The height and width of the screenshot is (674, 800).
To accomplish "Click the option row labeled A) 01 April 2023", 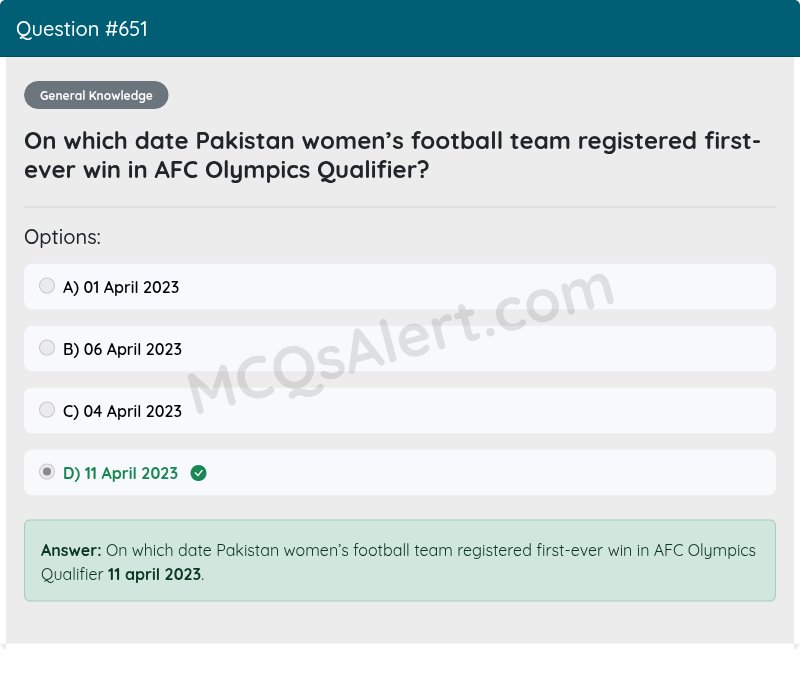I will point(400,286).
